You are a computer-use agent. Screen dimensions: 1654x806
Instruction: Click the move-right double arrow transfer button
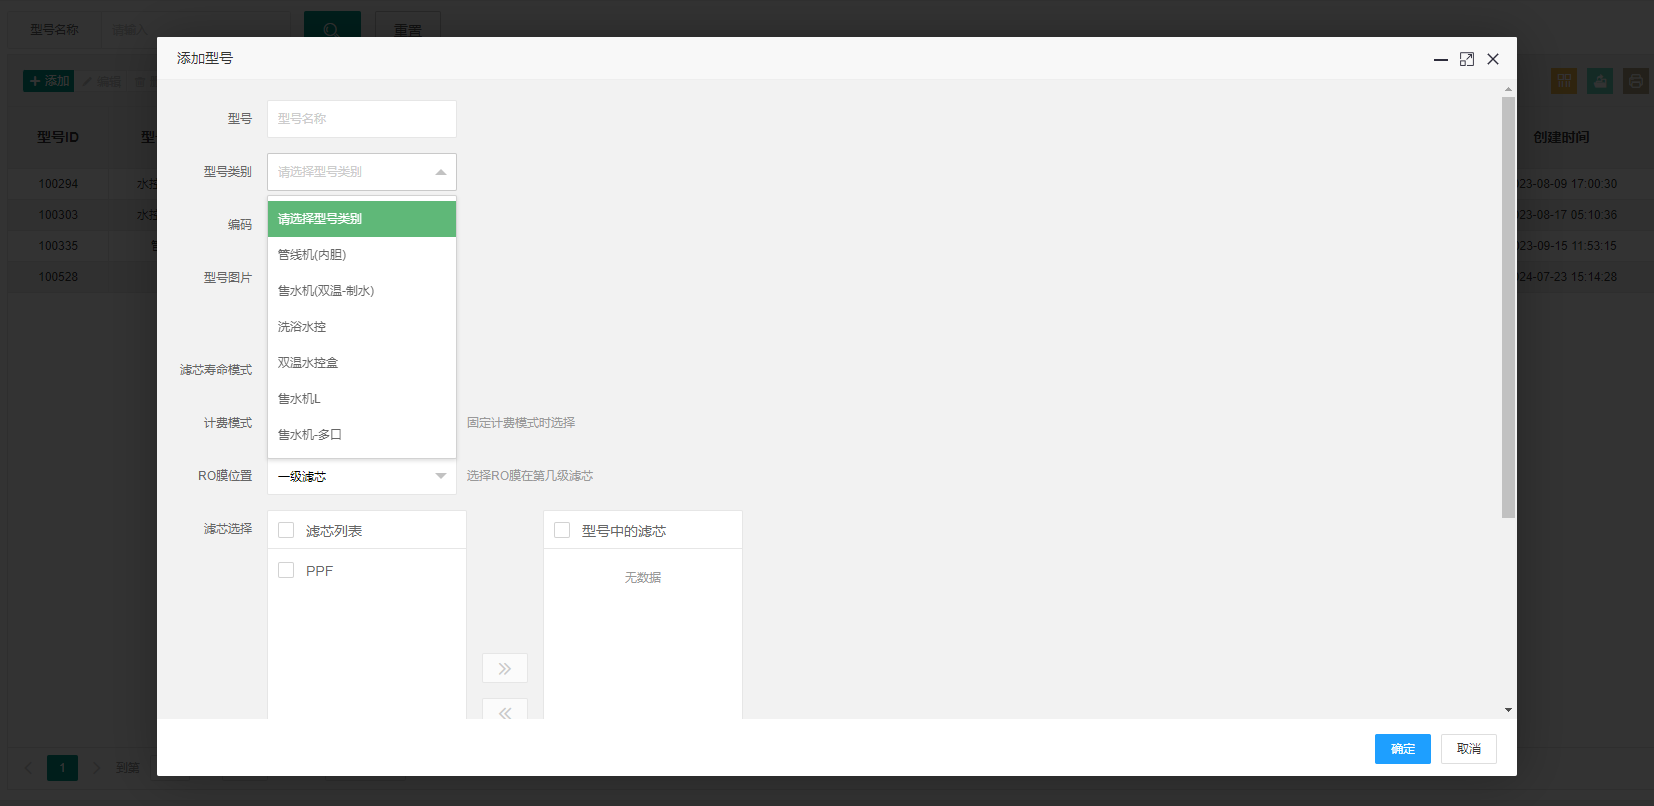click(x=505, y=668)
